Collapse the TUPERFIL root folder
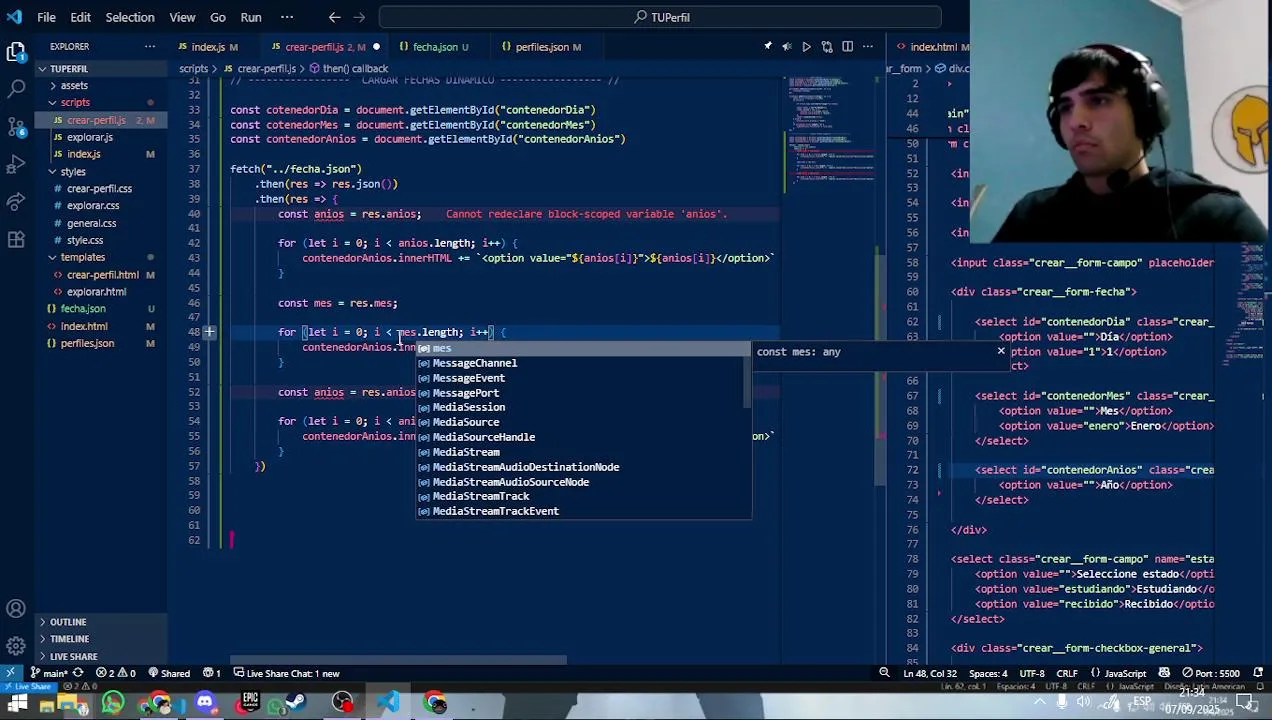The height and width of the screenshot is (720, 1272). (x=68, y=68)
